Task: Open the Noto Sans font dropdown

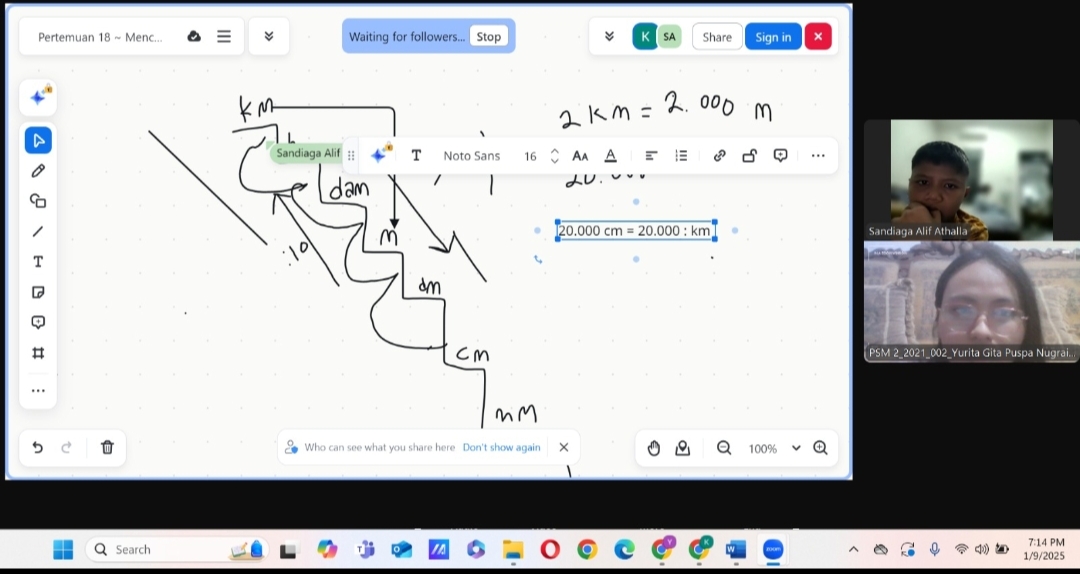Action: tap(472, 156)
